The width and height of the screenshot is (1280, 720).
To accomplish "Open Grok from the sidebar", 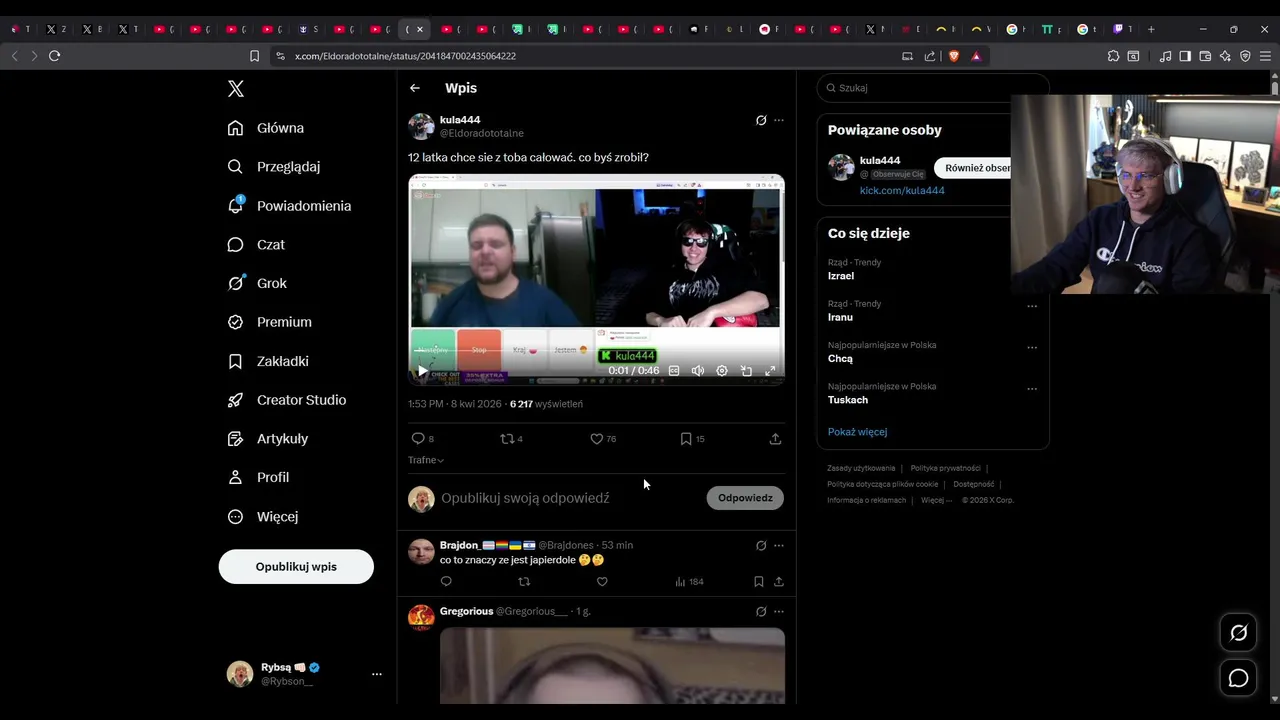I will 257,284.
